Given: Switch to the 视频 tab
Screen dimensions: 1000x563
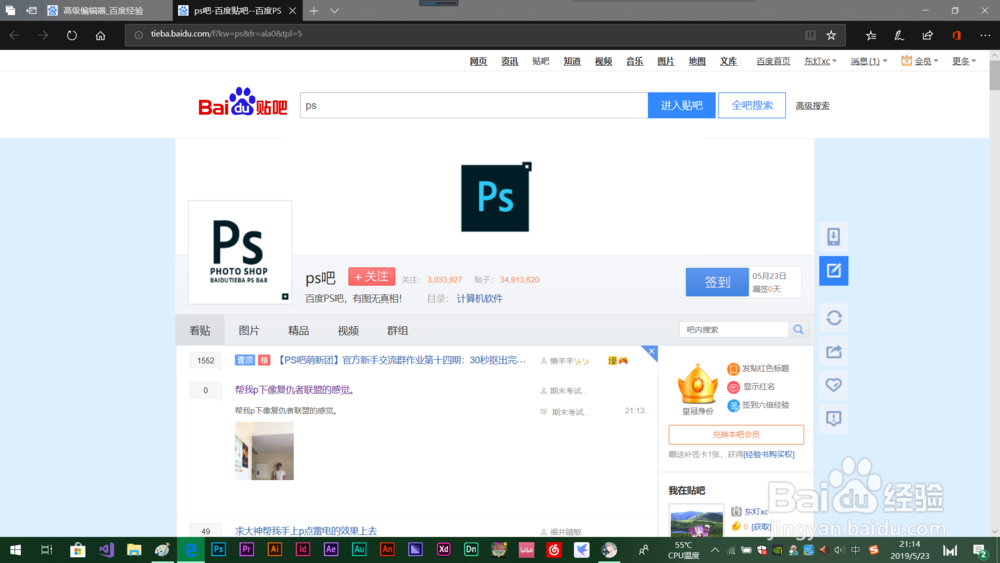Looking at the screenshot, I should pyautogui.click(x=348, y=330).
